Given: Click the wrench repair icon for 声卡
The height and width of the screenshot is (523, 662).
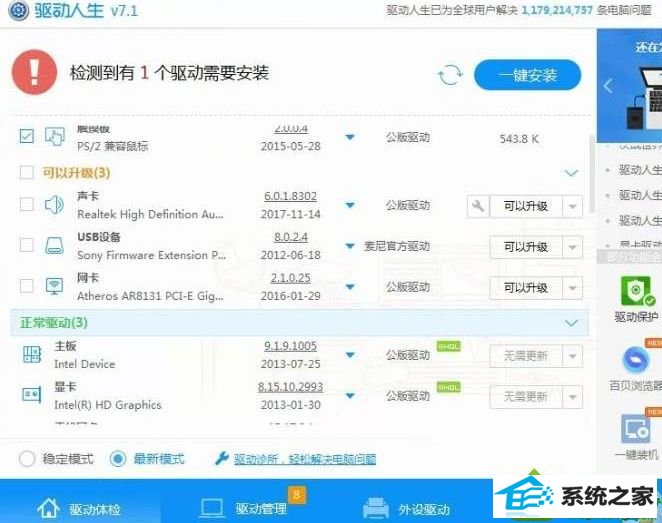Looking at the screenshot, I should click(478, 206).
